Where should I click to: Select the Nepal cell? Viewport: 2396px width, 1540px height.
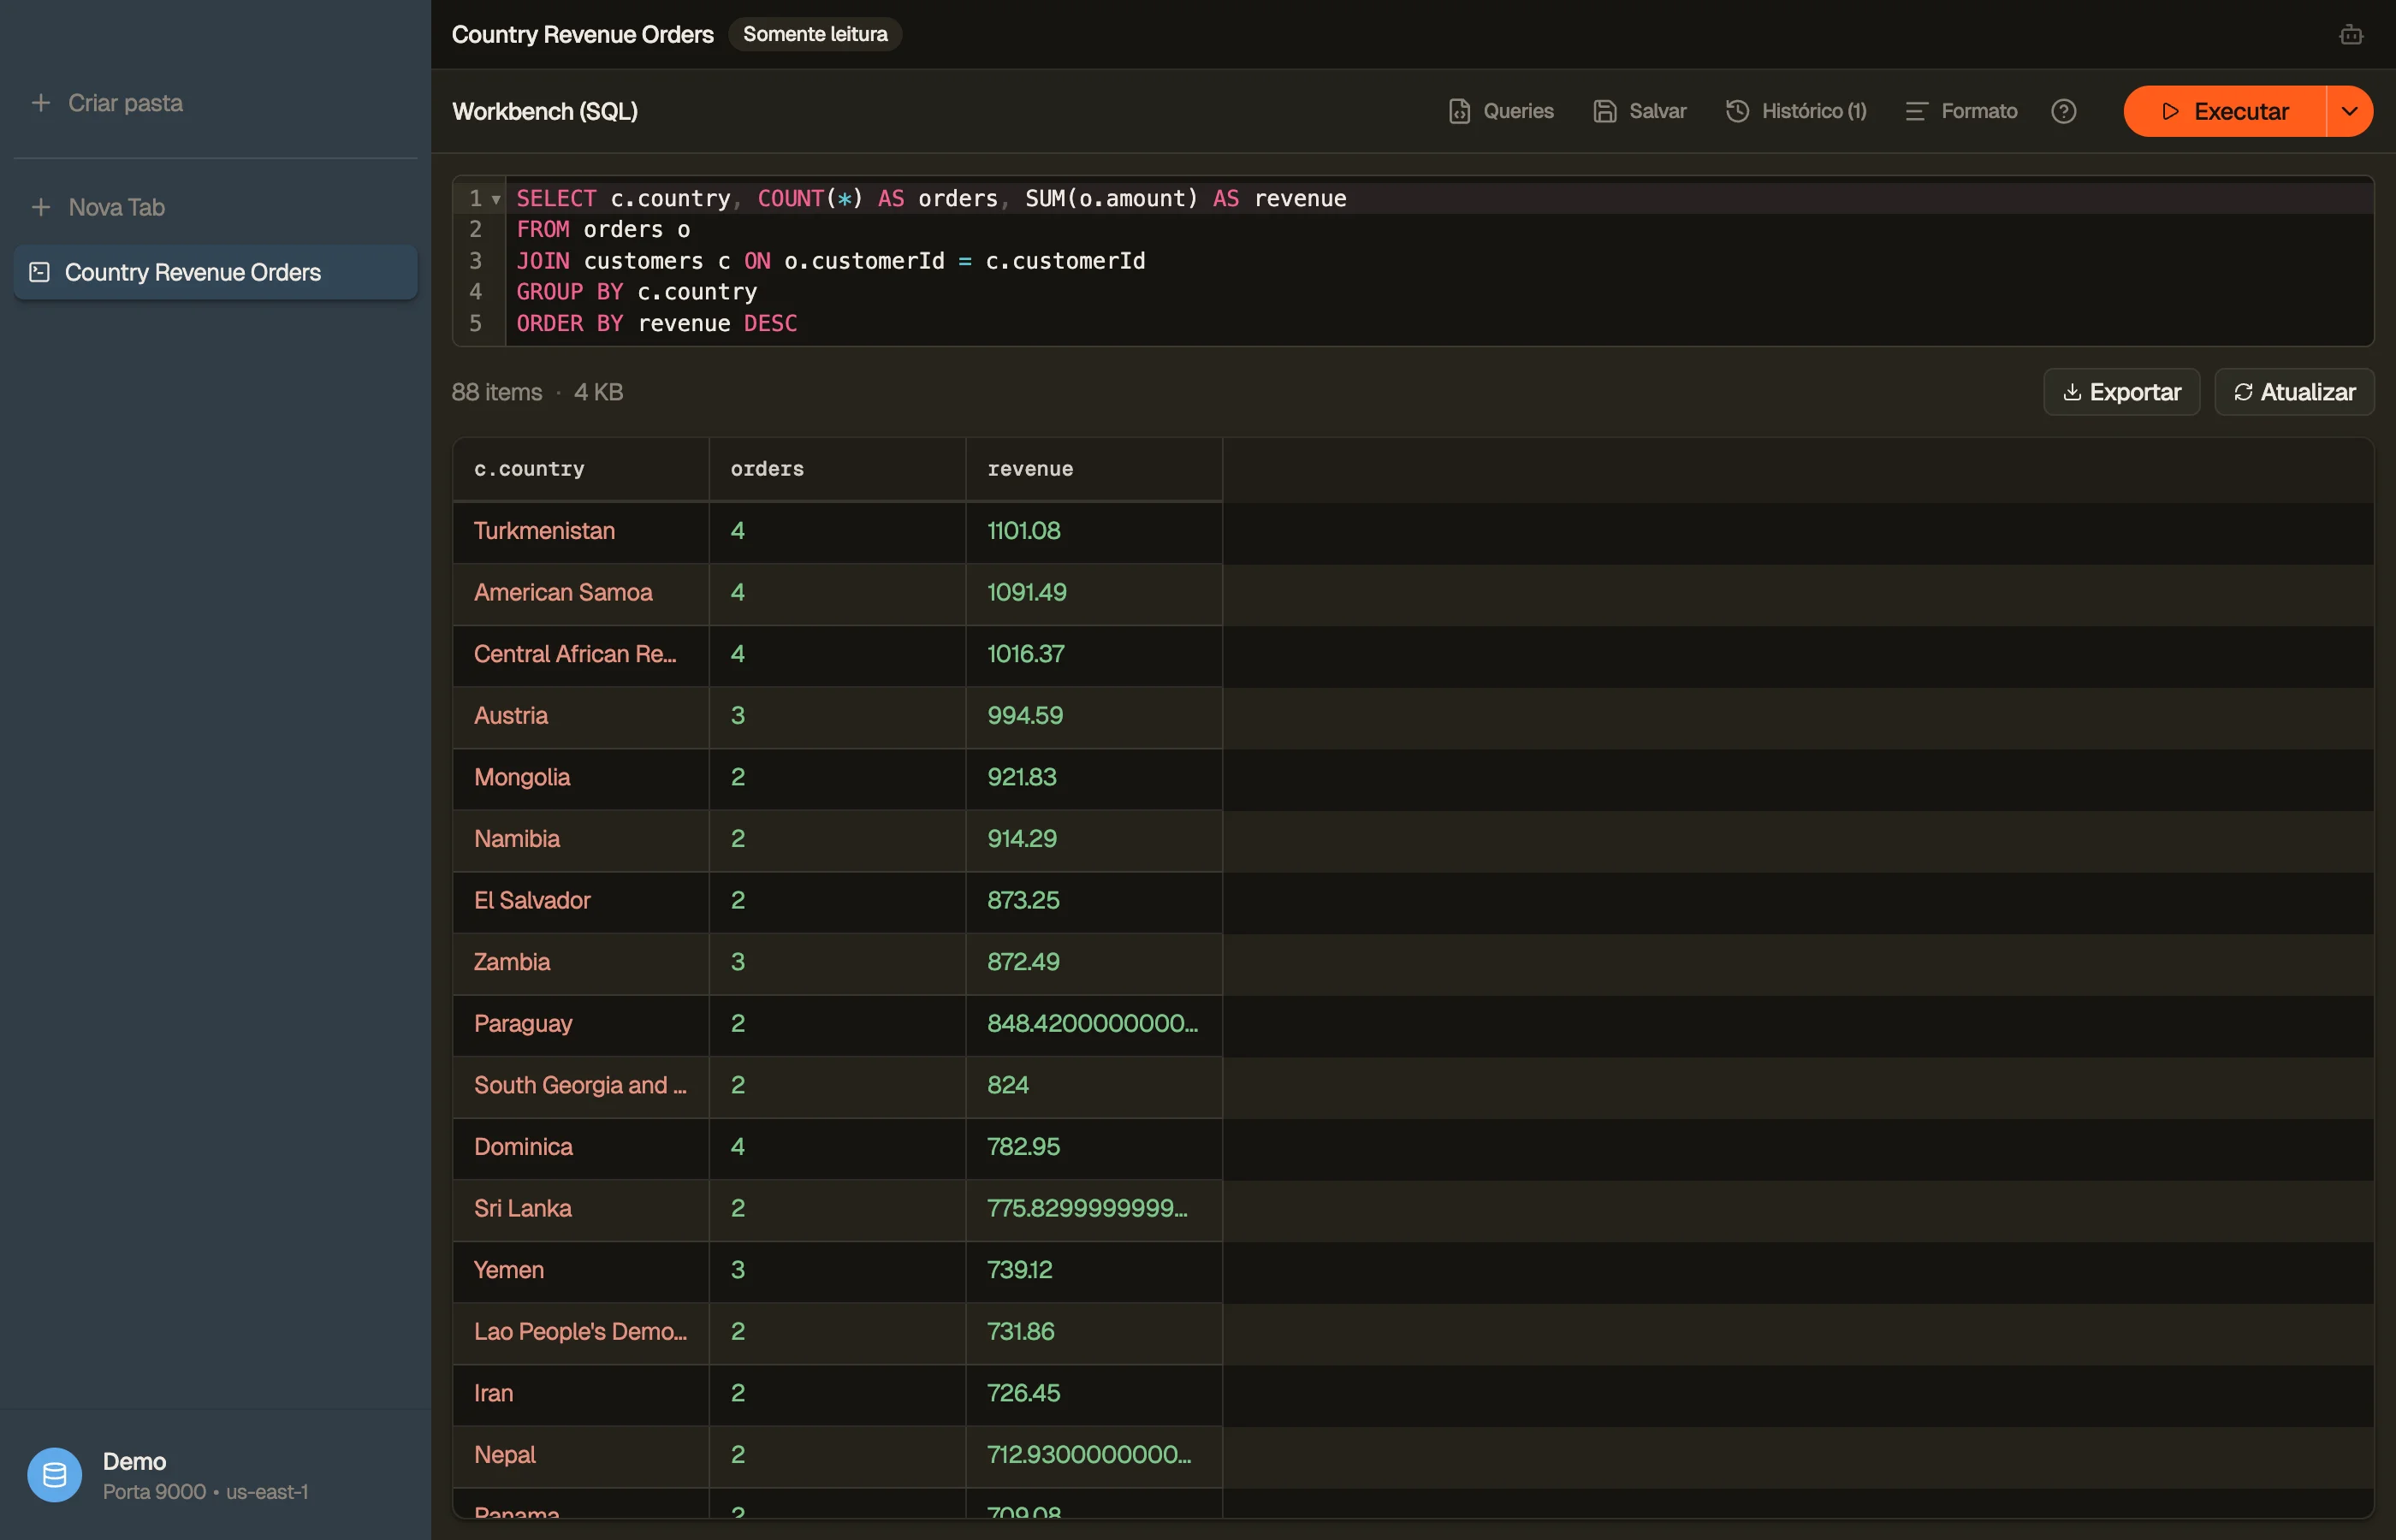[x=581, y=1455]
